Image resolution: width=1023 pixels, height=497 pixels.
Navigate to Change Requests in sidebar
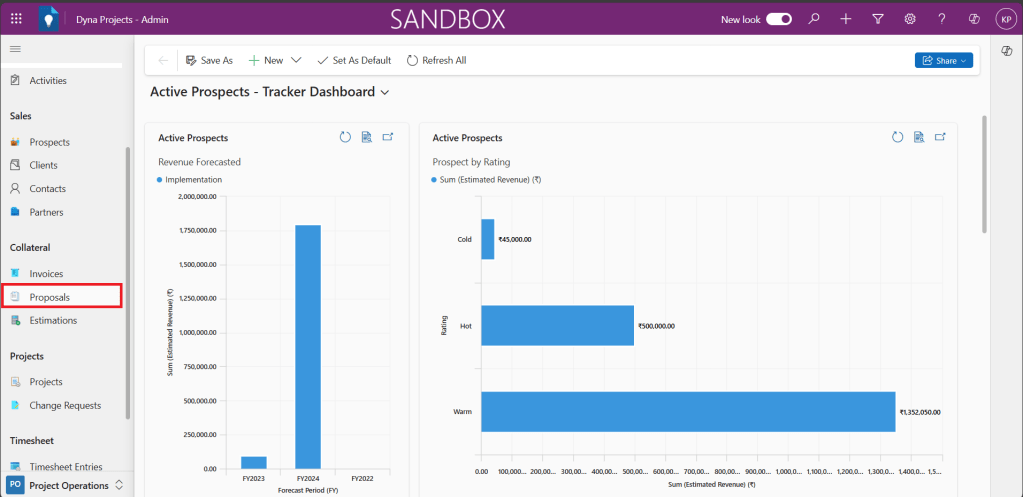[x=65, y=405]
